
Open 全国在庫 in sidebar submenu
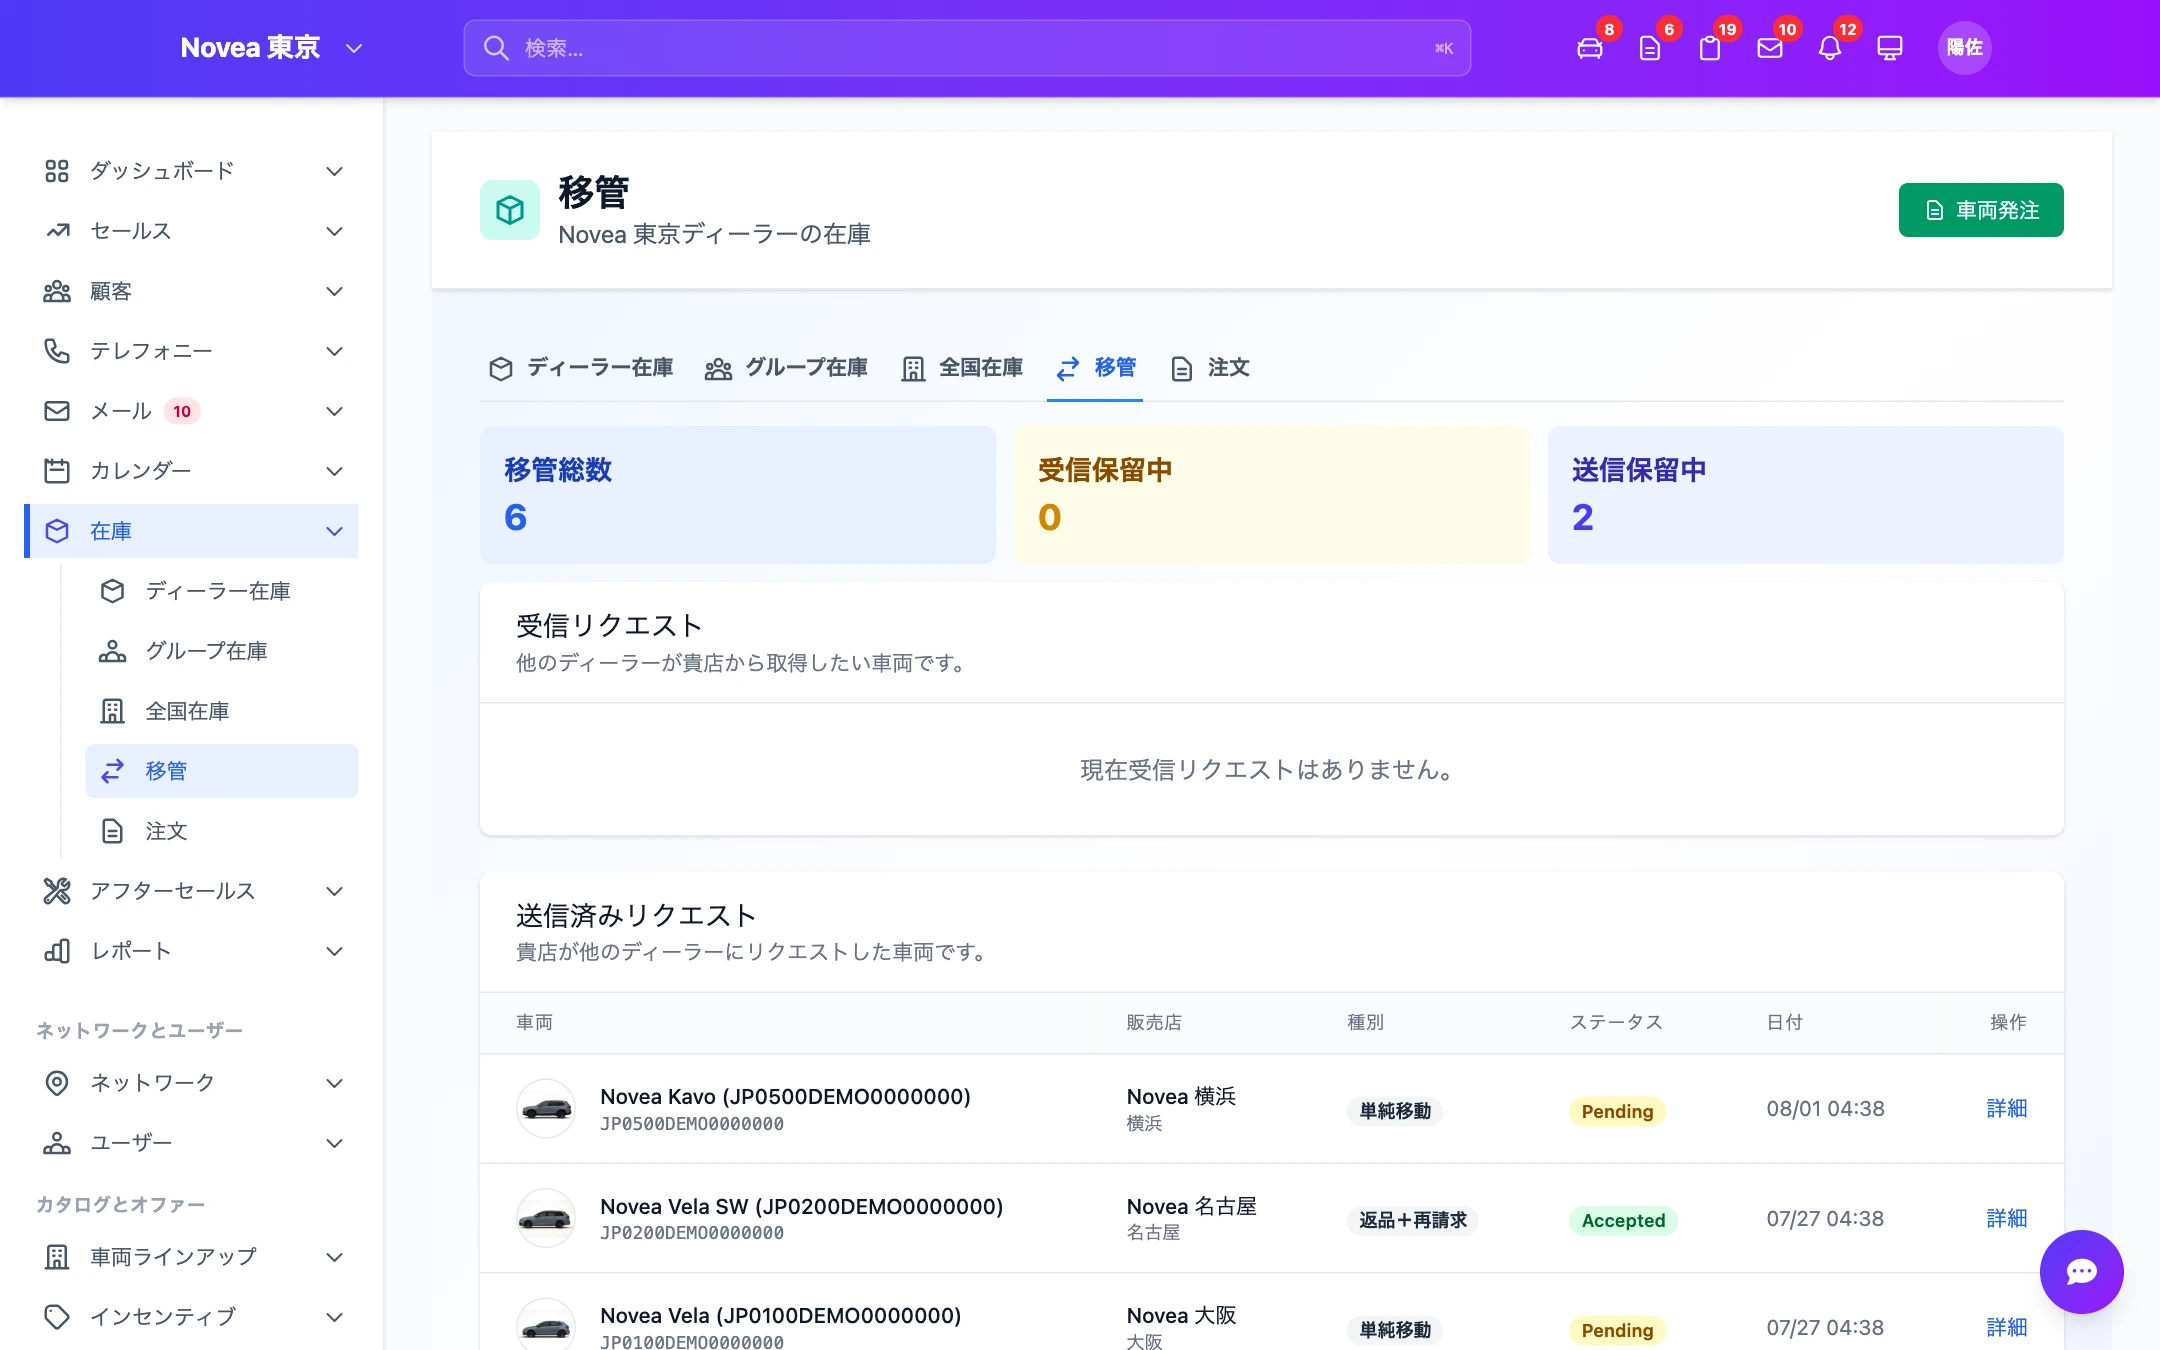(222, 711)
